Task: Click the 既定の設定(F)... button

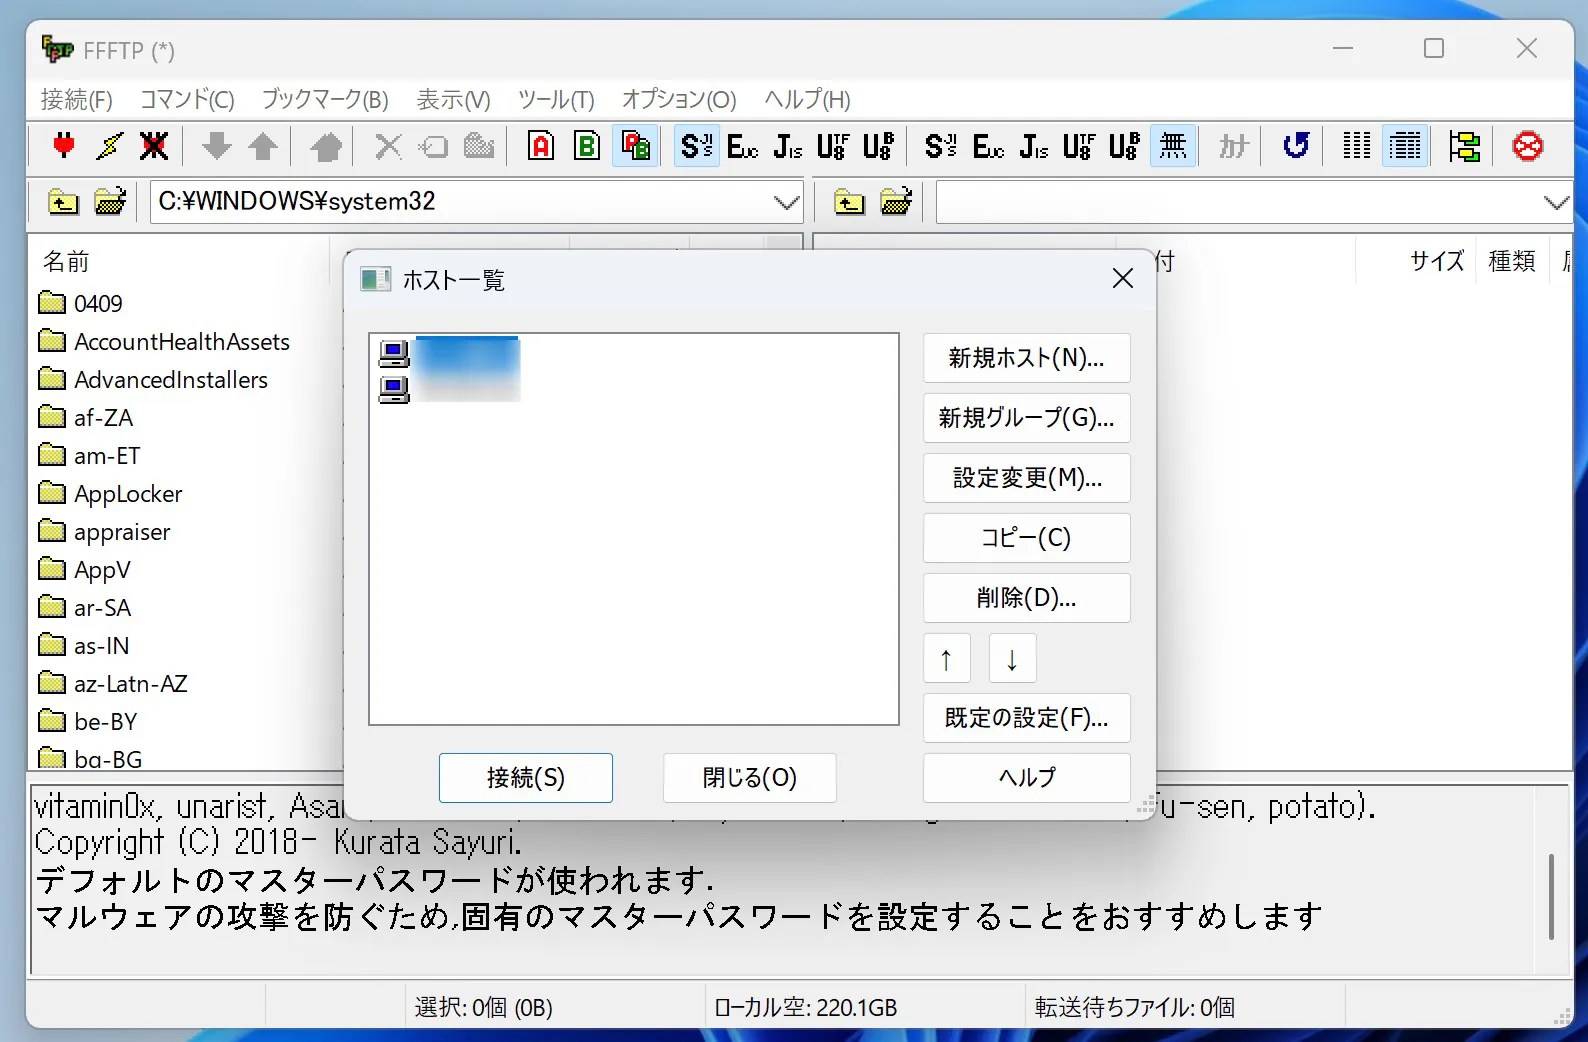Action: point(1026,718)
